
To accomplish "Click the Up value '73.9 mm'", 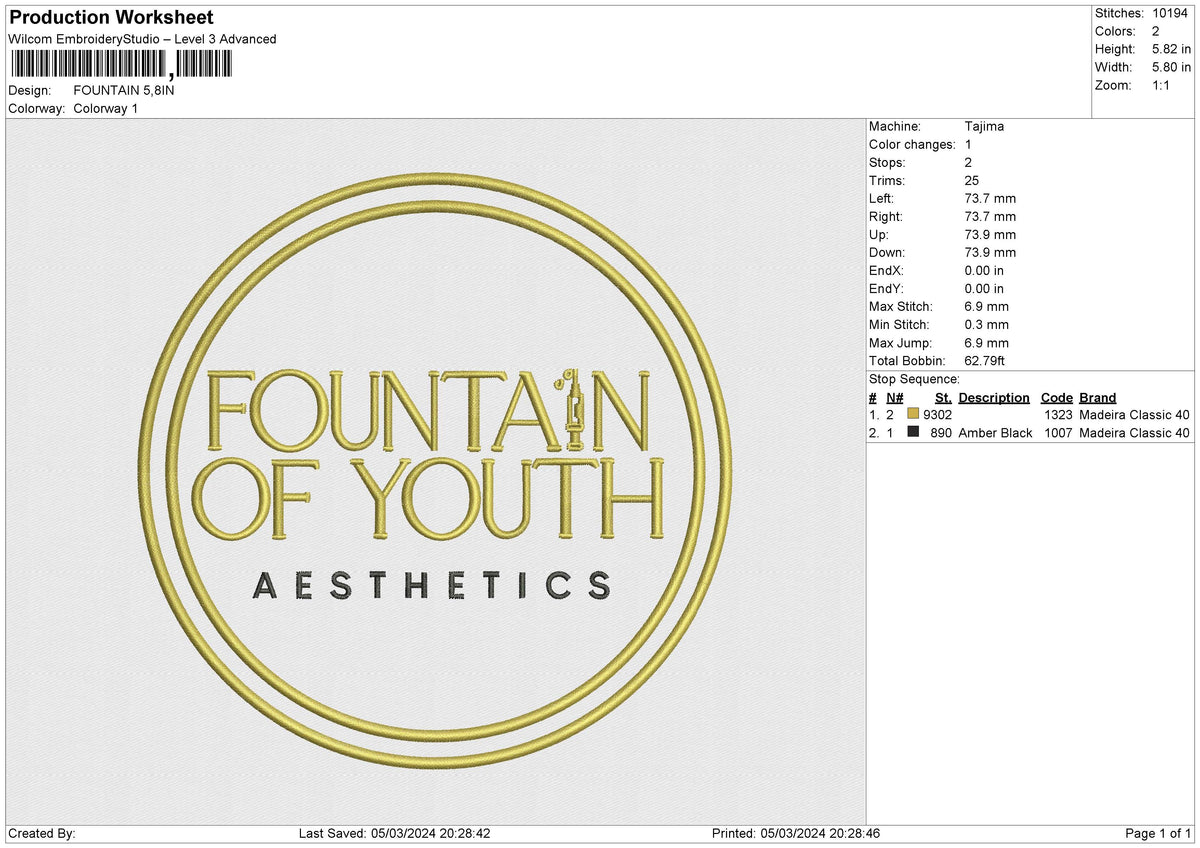I will coord(990,235).
